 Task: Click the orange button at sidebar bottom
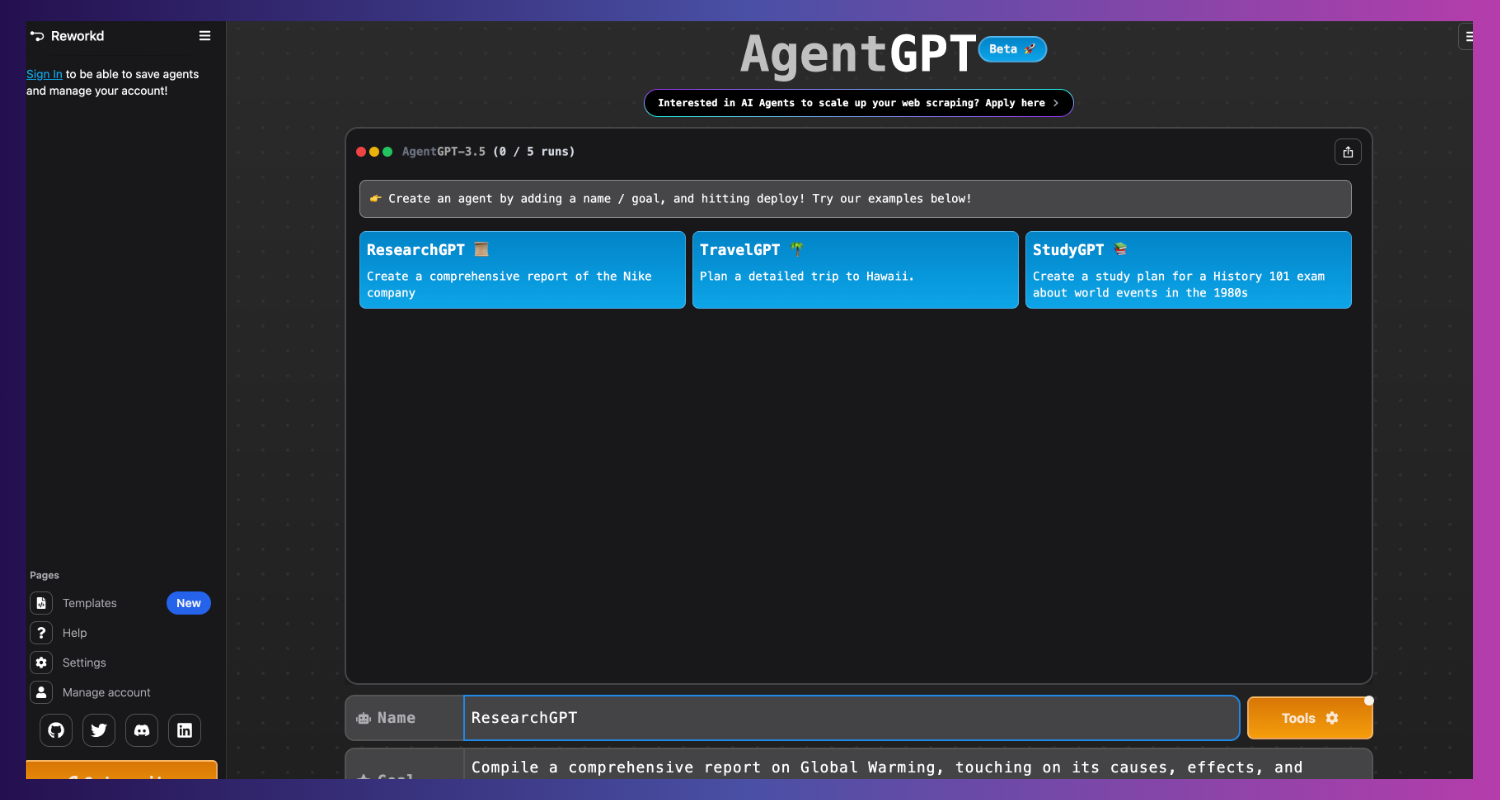pyautogui.click(x=121, y=770)
